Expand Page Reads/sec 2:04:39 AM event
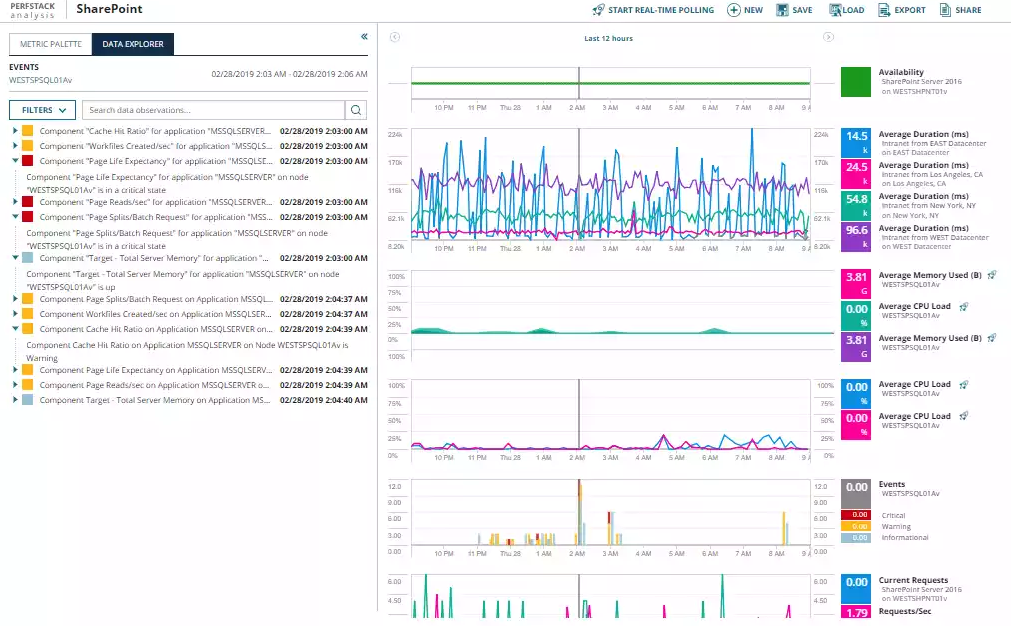Screen dimensions: 1011x626 [x=15, y=385]
